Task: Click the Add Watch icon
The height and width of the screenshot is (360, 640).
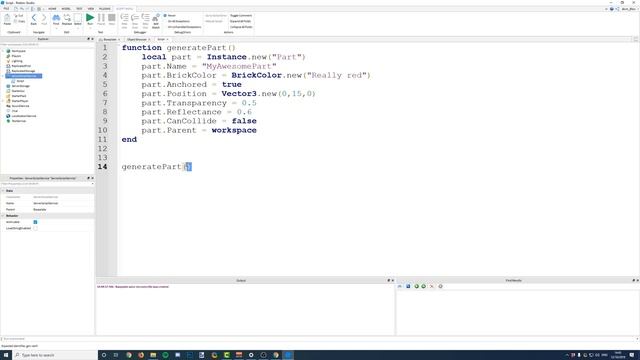Action: tap(156, 20)
